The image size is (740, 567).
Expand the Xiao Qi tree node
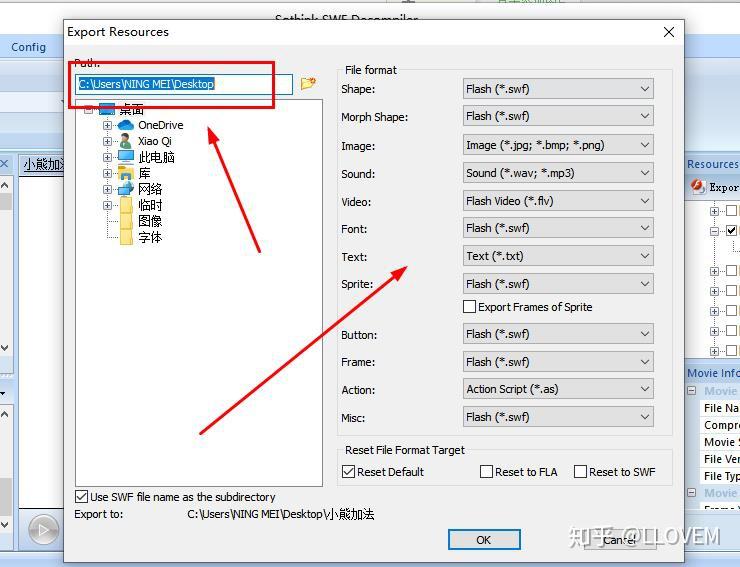coord(107,141)
